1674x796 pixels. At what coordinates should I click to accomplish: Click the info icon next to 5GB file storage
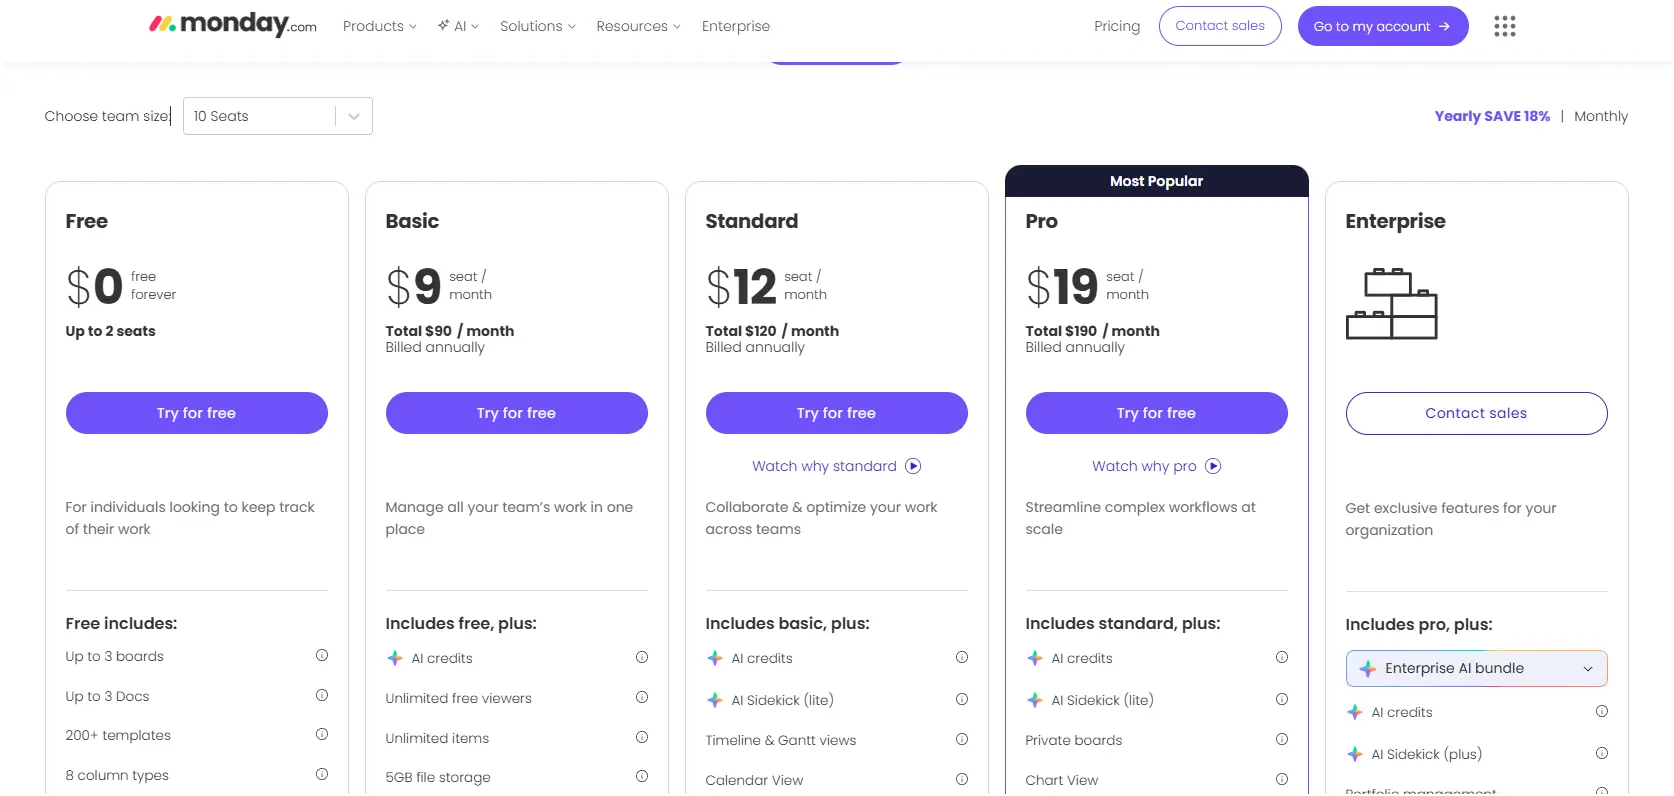pos(641,775)
